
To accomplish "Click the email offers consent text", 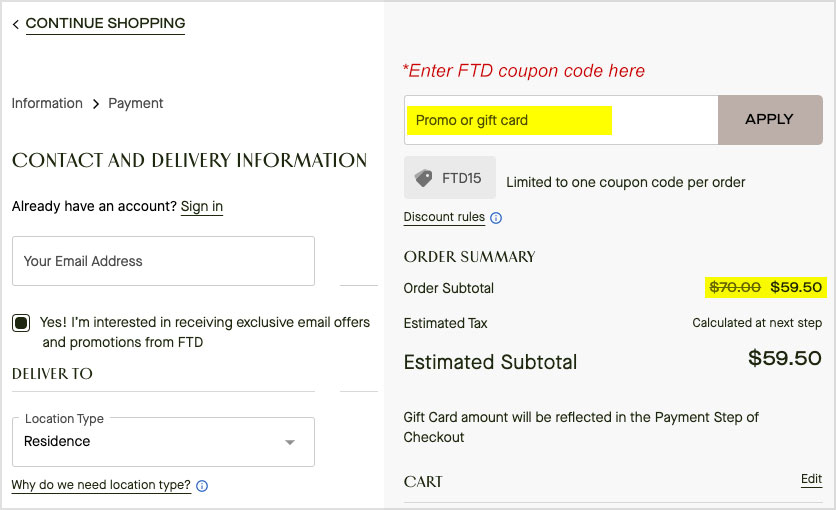I will click(205, 332).
